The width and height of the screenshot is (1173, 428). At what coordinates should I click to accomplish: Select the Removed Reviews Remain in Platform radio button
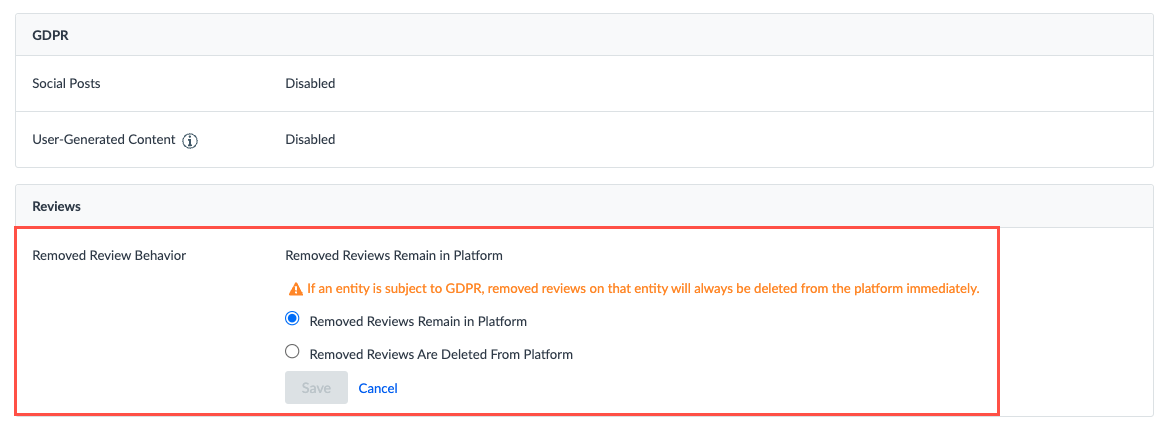(292, 320)
